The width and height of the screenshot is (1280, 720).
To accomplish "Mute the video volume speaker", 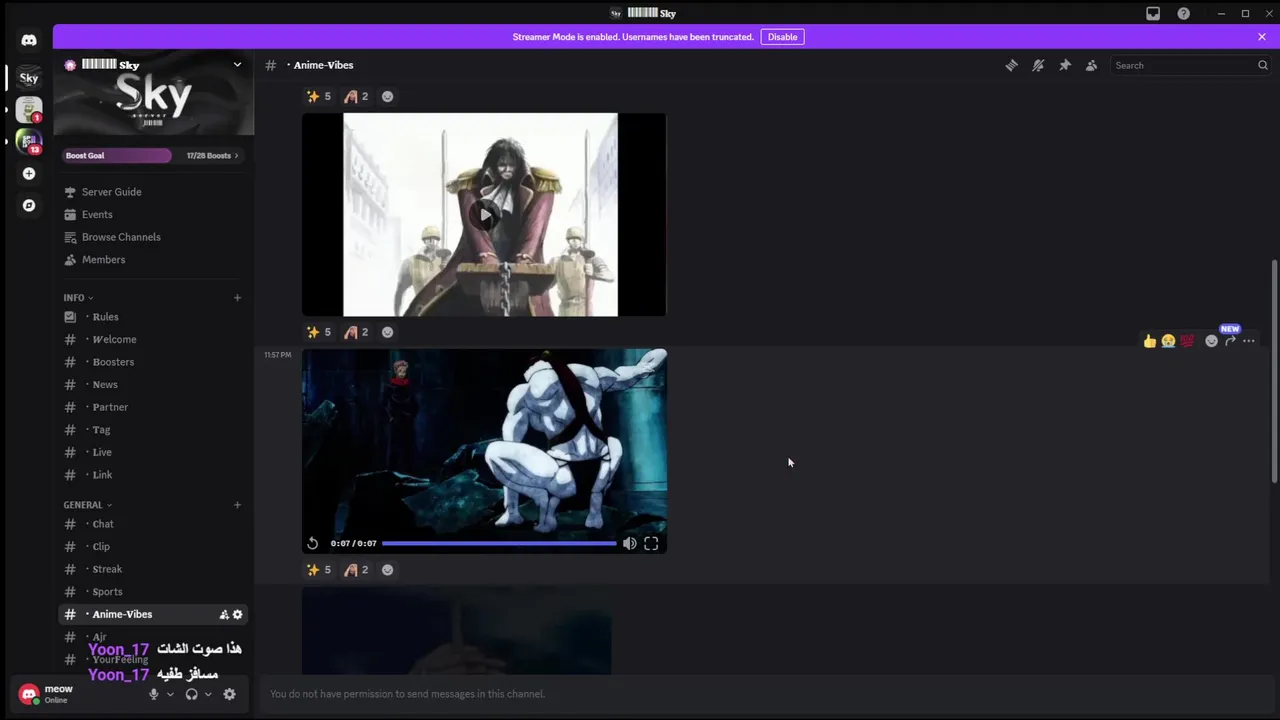I will pyautogui.click(x=629, y=543).
